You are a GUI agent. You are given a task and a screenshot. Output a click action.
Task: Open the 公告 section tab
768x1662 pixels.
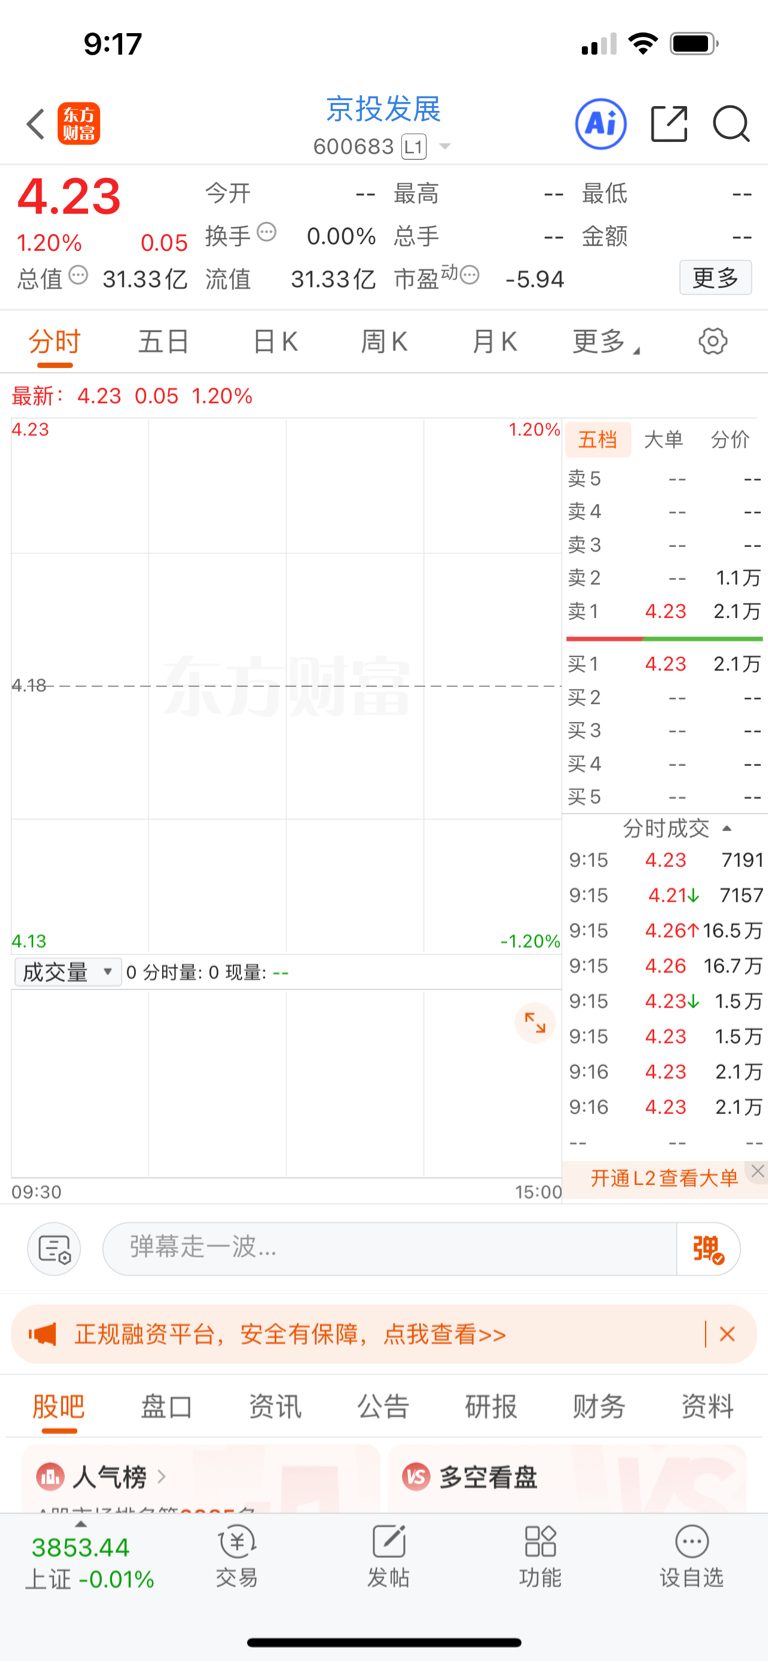(383, 1407)
